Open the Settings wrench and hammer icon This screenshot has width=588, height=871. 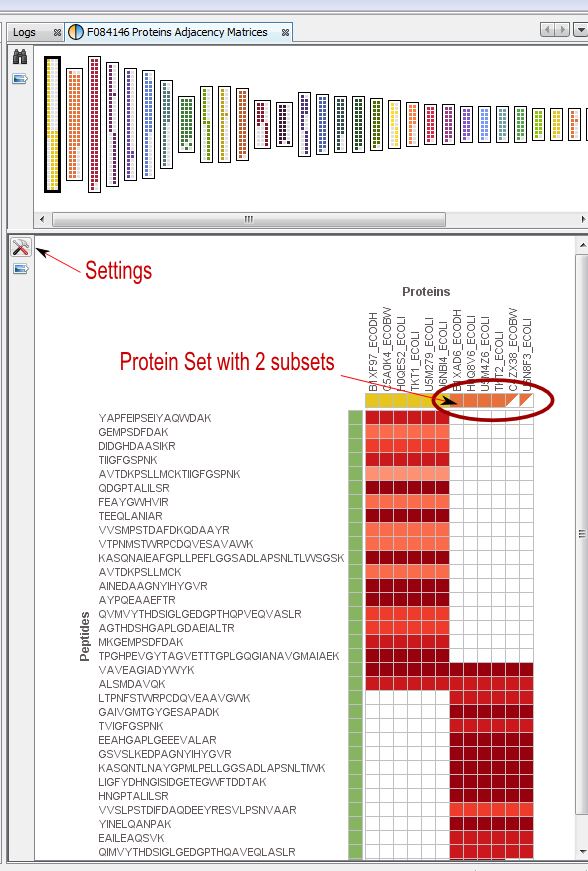21,247
